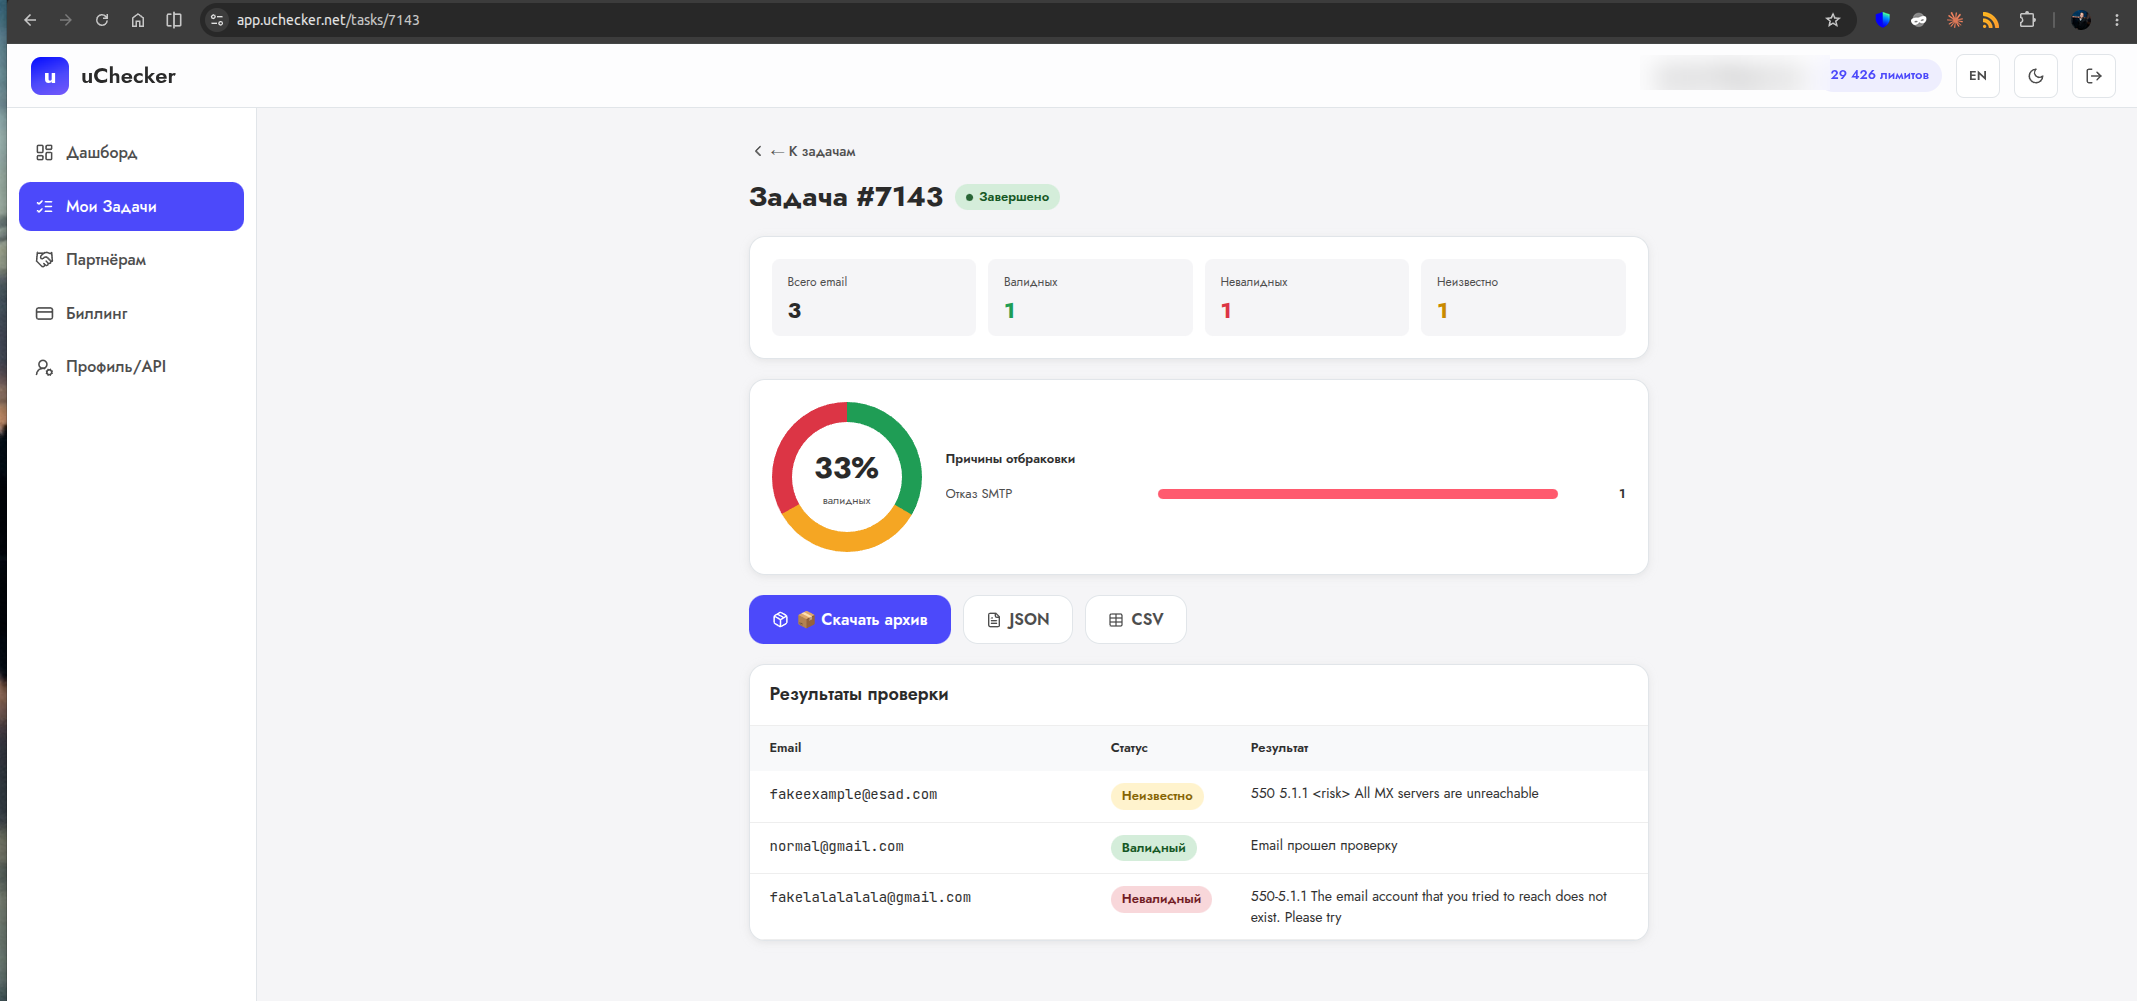The width and height of the screenshot is (2137, 1001).
Task: Click the Валидных stat card
Action: click(x=1090, y=298)
